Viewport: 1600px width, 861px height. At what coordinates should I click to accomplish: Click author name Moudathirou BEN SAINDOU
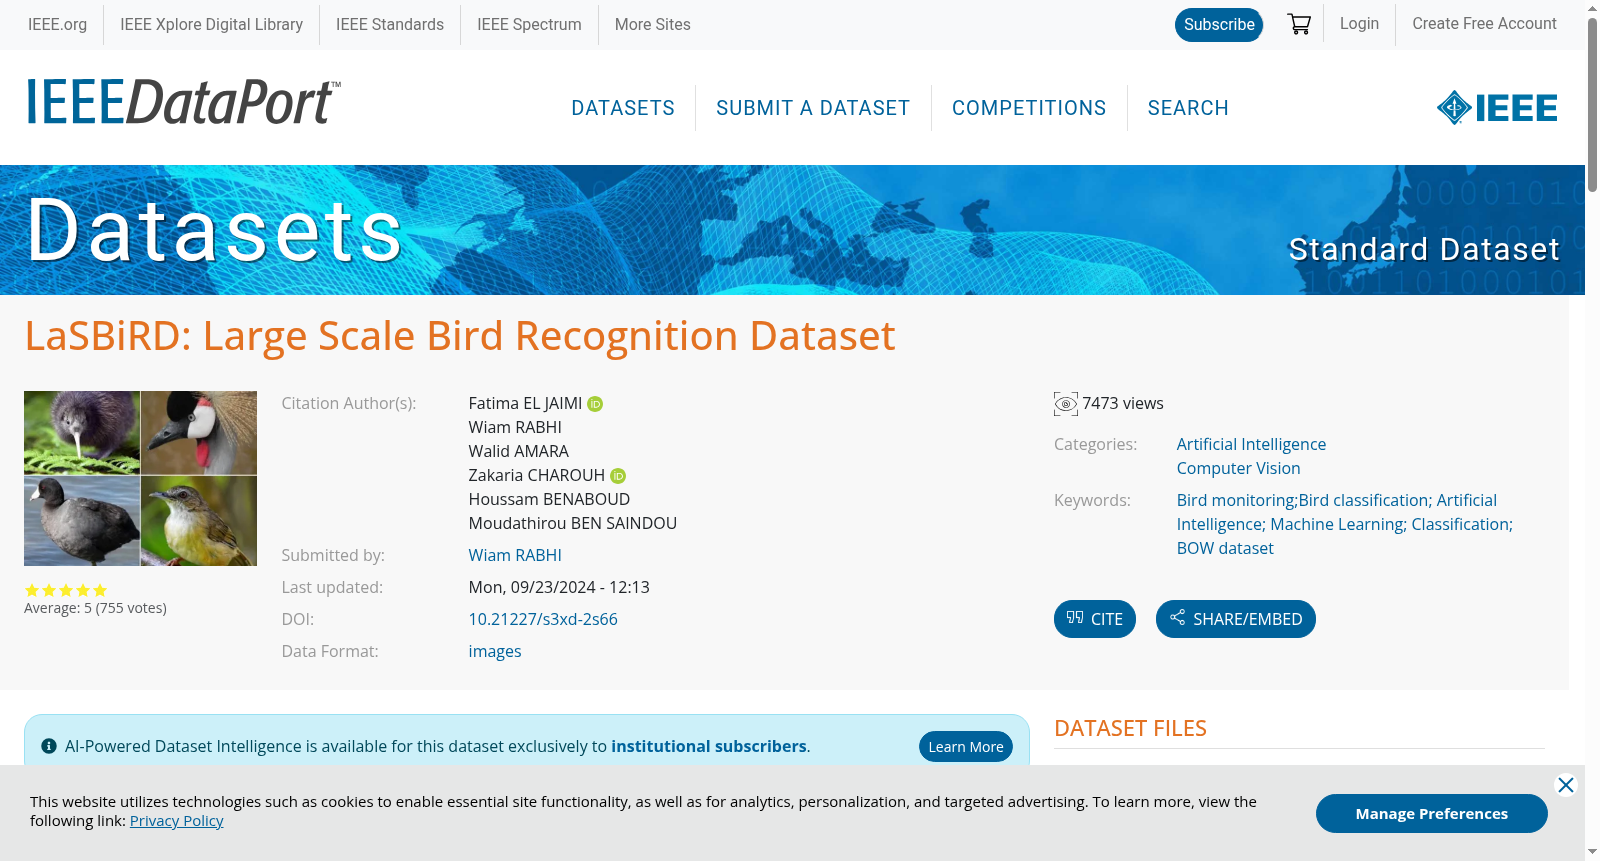click(573, 523)
